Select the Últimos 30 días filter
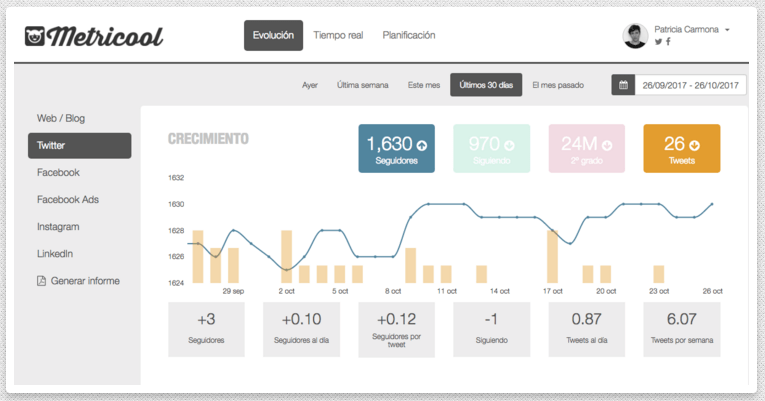This screenshot has height=401, width=765. pyautogui.click(x=486, y=85)
